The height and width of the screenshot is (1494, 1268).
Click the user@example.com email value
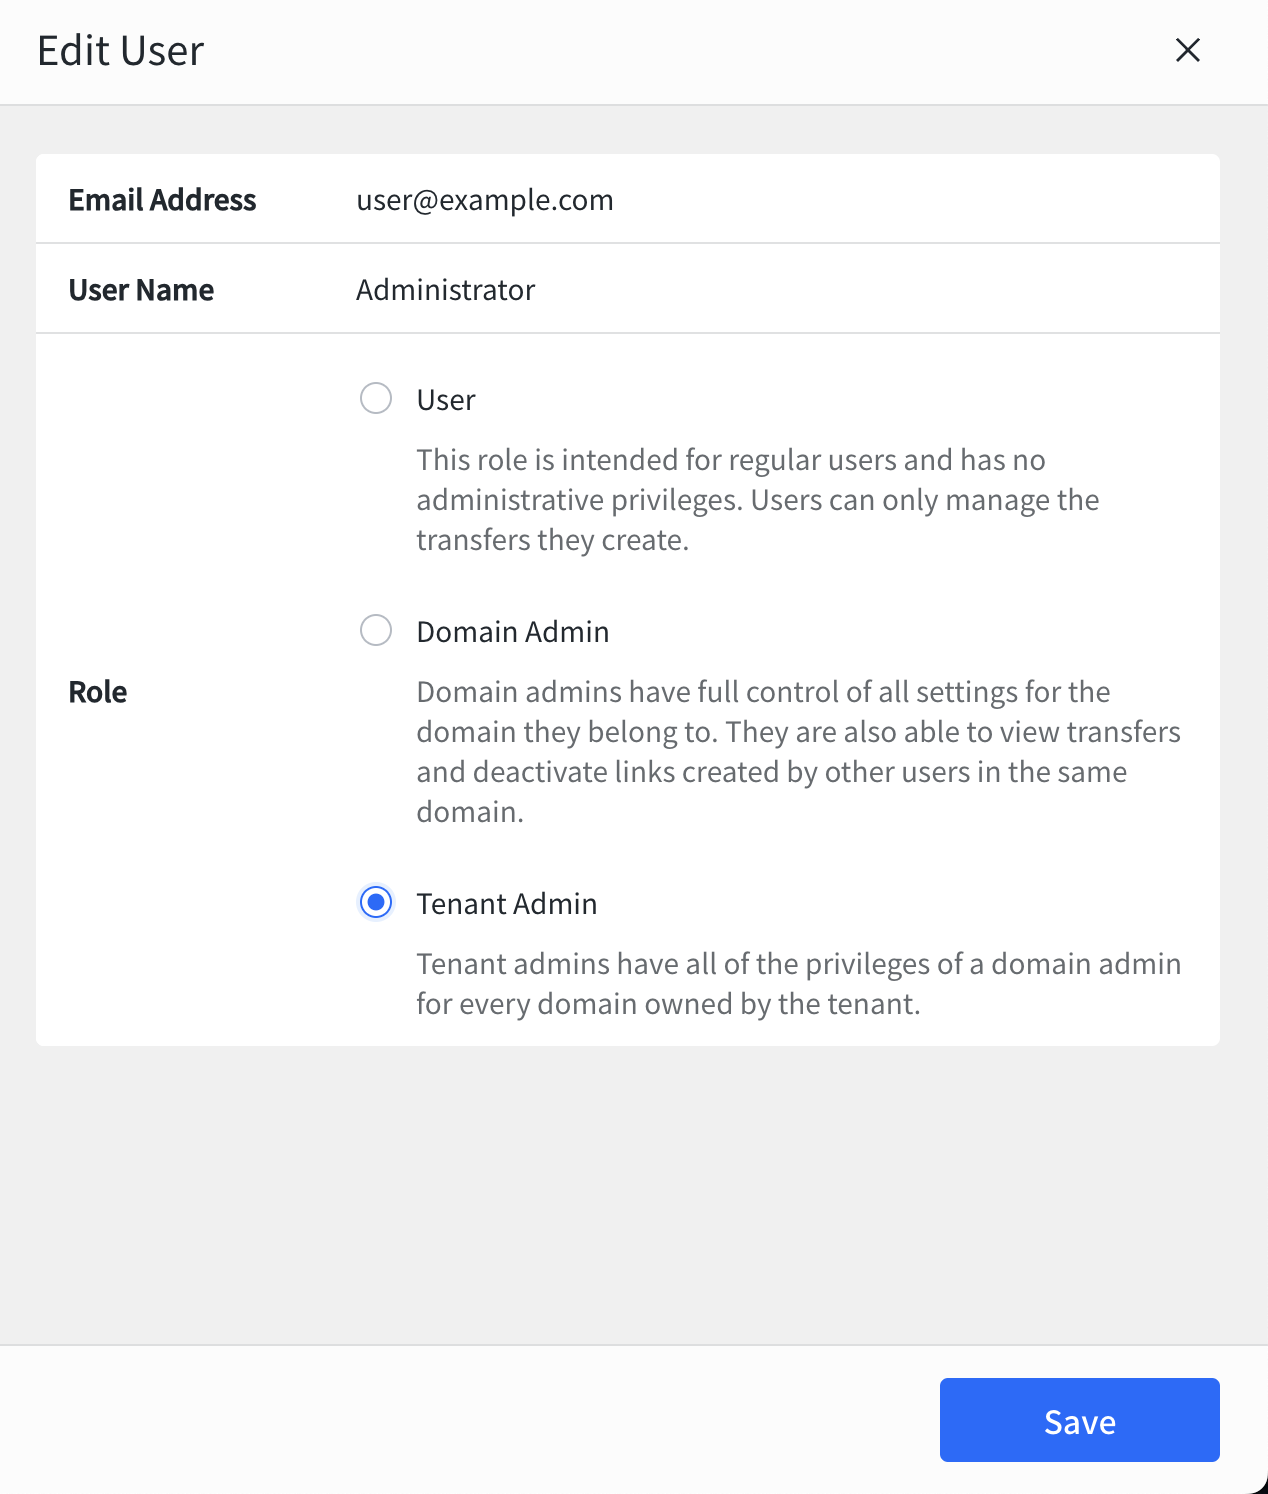(485, 200)
